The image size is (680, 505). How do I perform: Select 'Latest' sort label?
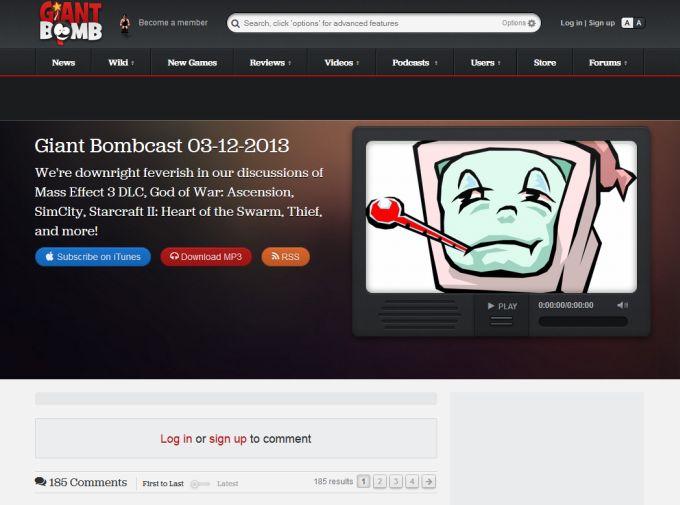228,484
